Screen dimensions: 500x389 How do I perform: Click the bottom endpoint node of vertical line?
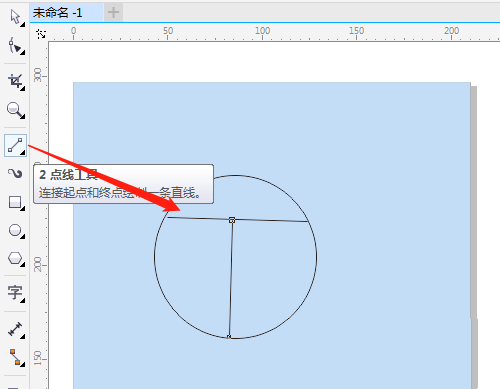tap(229, 337)
